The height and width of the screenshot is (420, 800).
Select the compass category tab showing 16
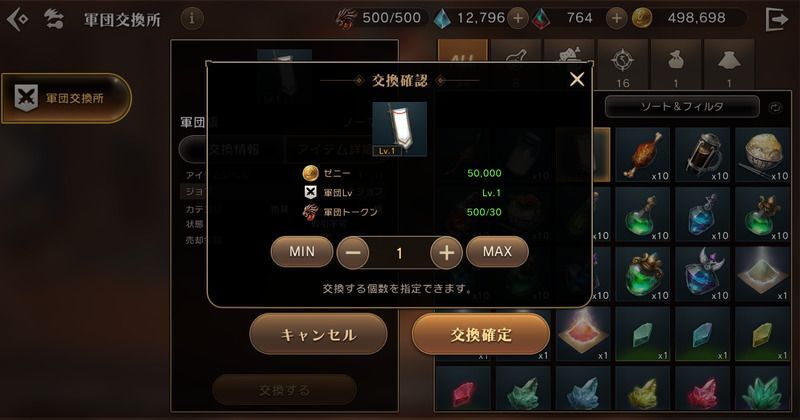click(622, 65)
